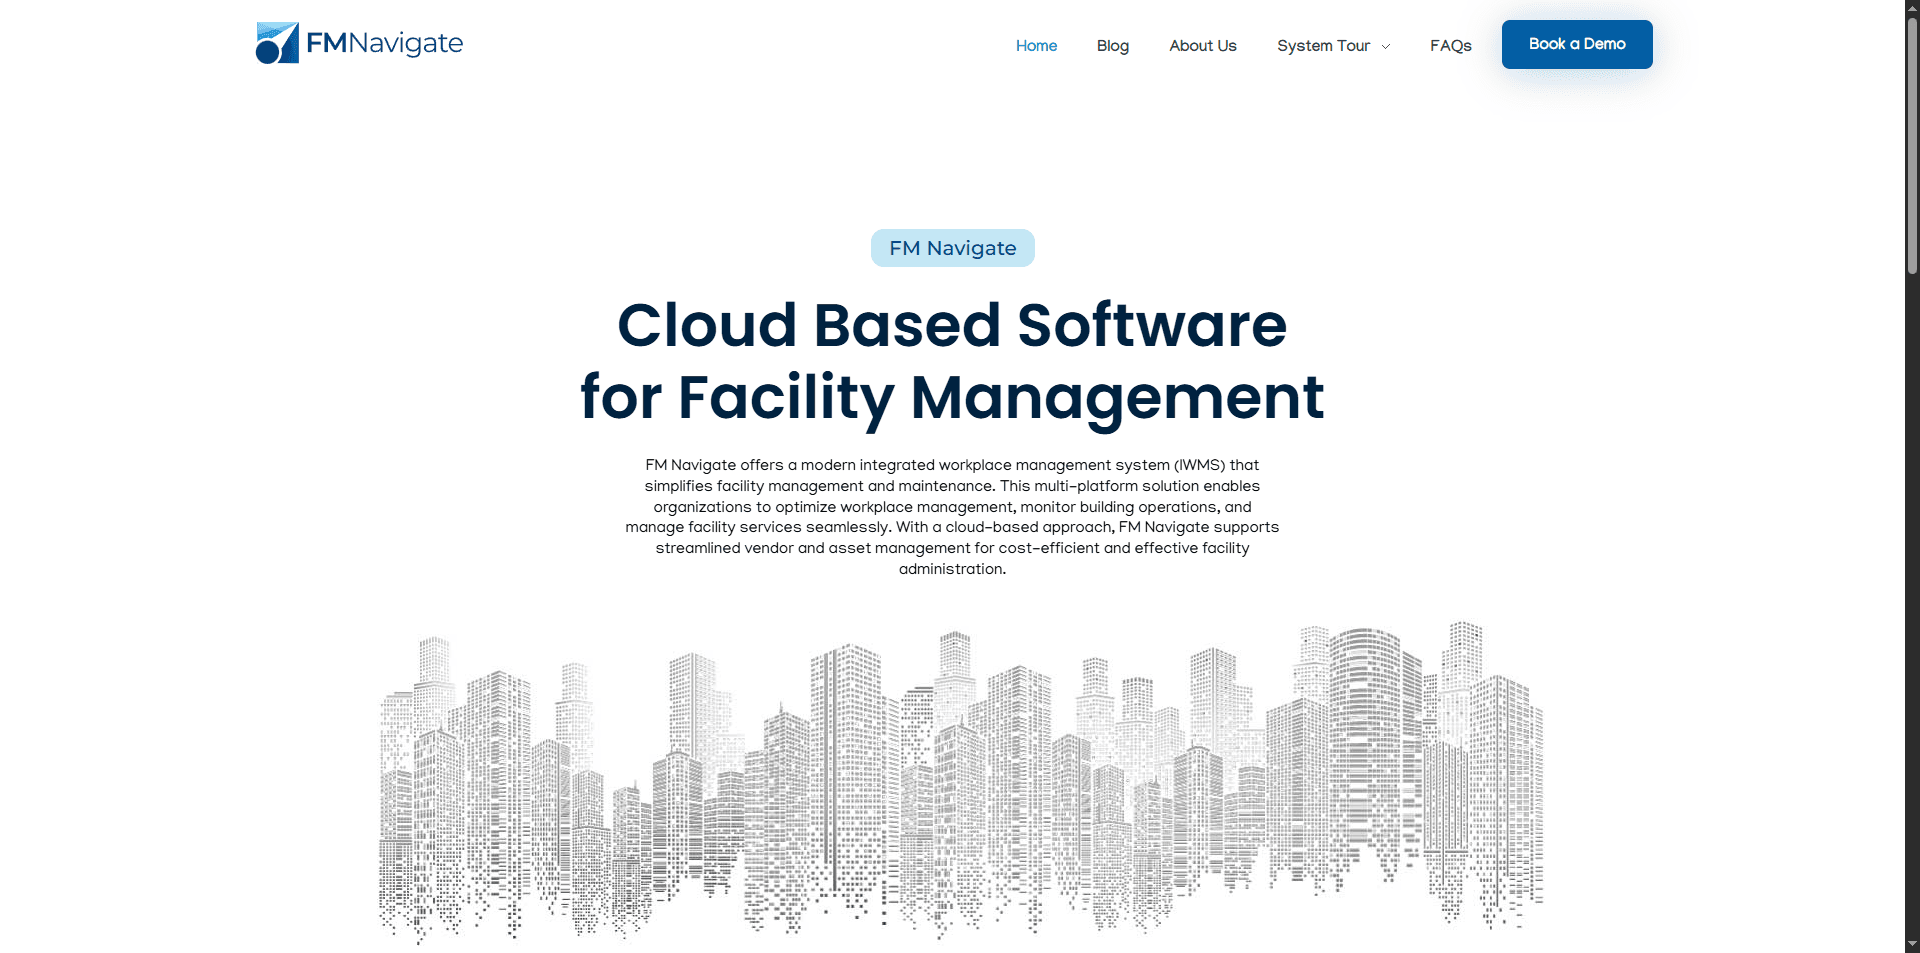Click the FM Navigate logo icon
Viewport: 1920px width, 953px height.
tap(277, 43)
